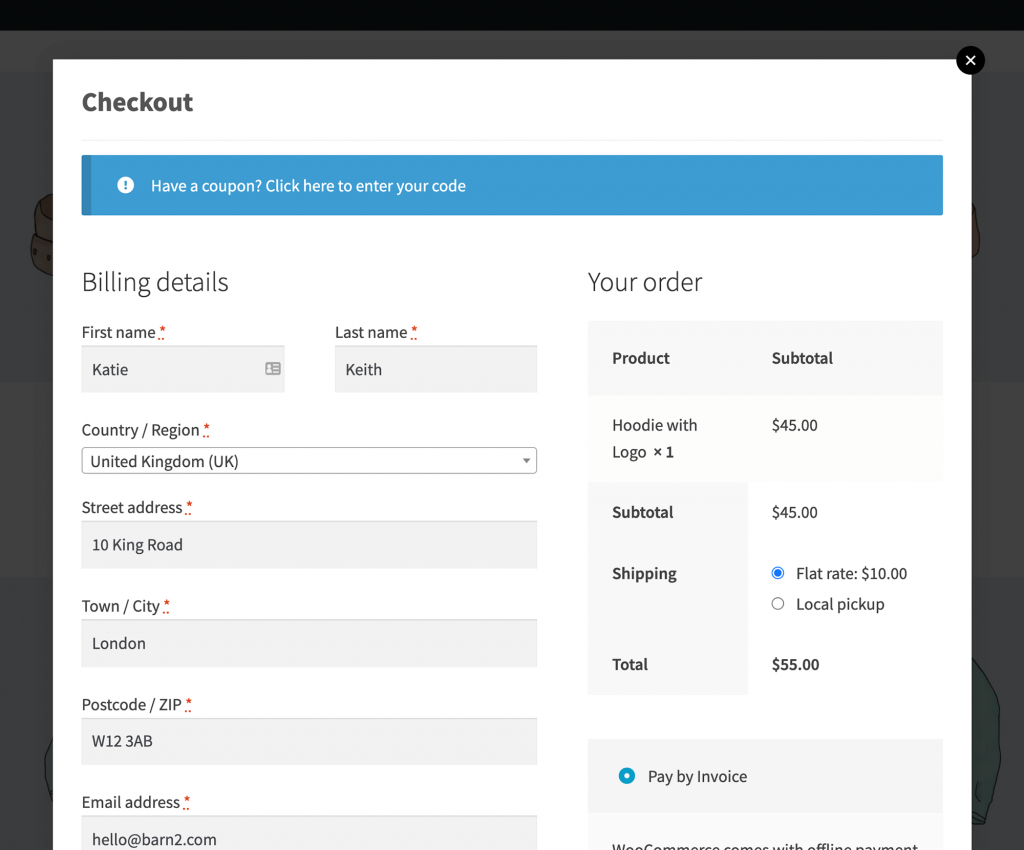The width and height of the screenshot is (1024, 850).
Task: Click the Flat rate: $10.00 label
Action: (851, 574)
